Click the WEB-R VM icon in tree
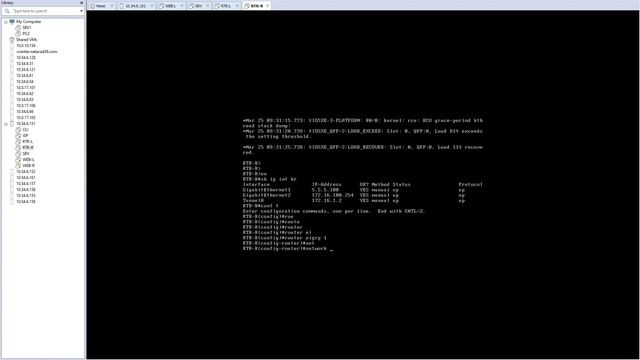The width and height of the screenshot is (640, 360). (18, 165)
